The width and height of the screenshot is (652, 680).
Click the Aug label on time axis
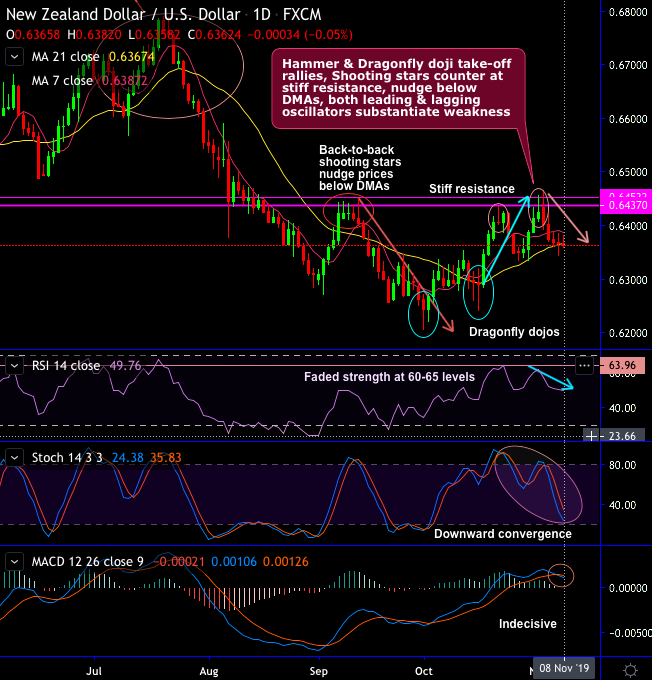(x=209, y=671)
